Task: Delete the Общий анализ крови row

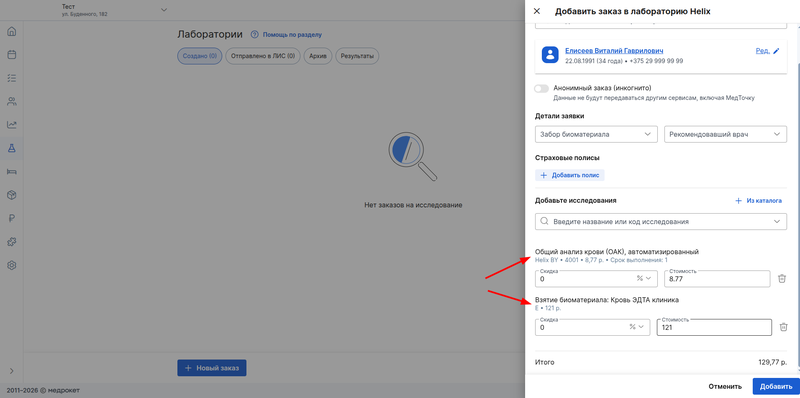Action: 782,279
